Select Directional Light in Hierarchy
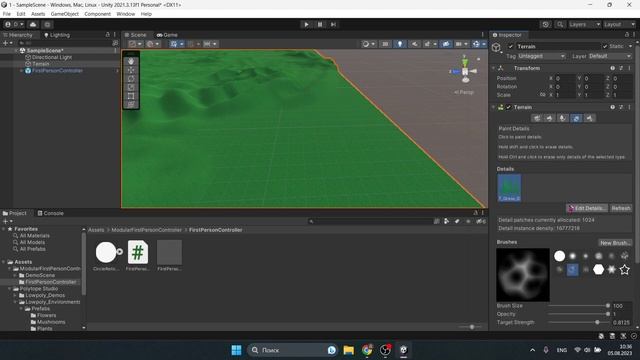 tap(52, 57)
